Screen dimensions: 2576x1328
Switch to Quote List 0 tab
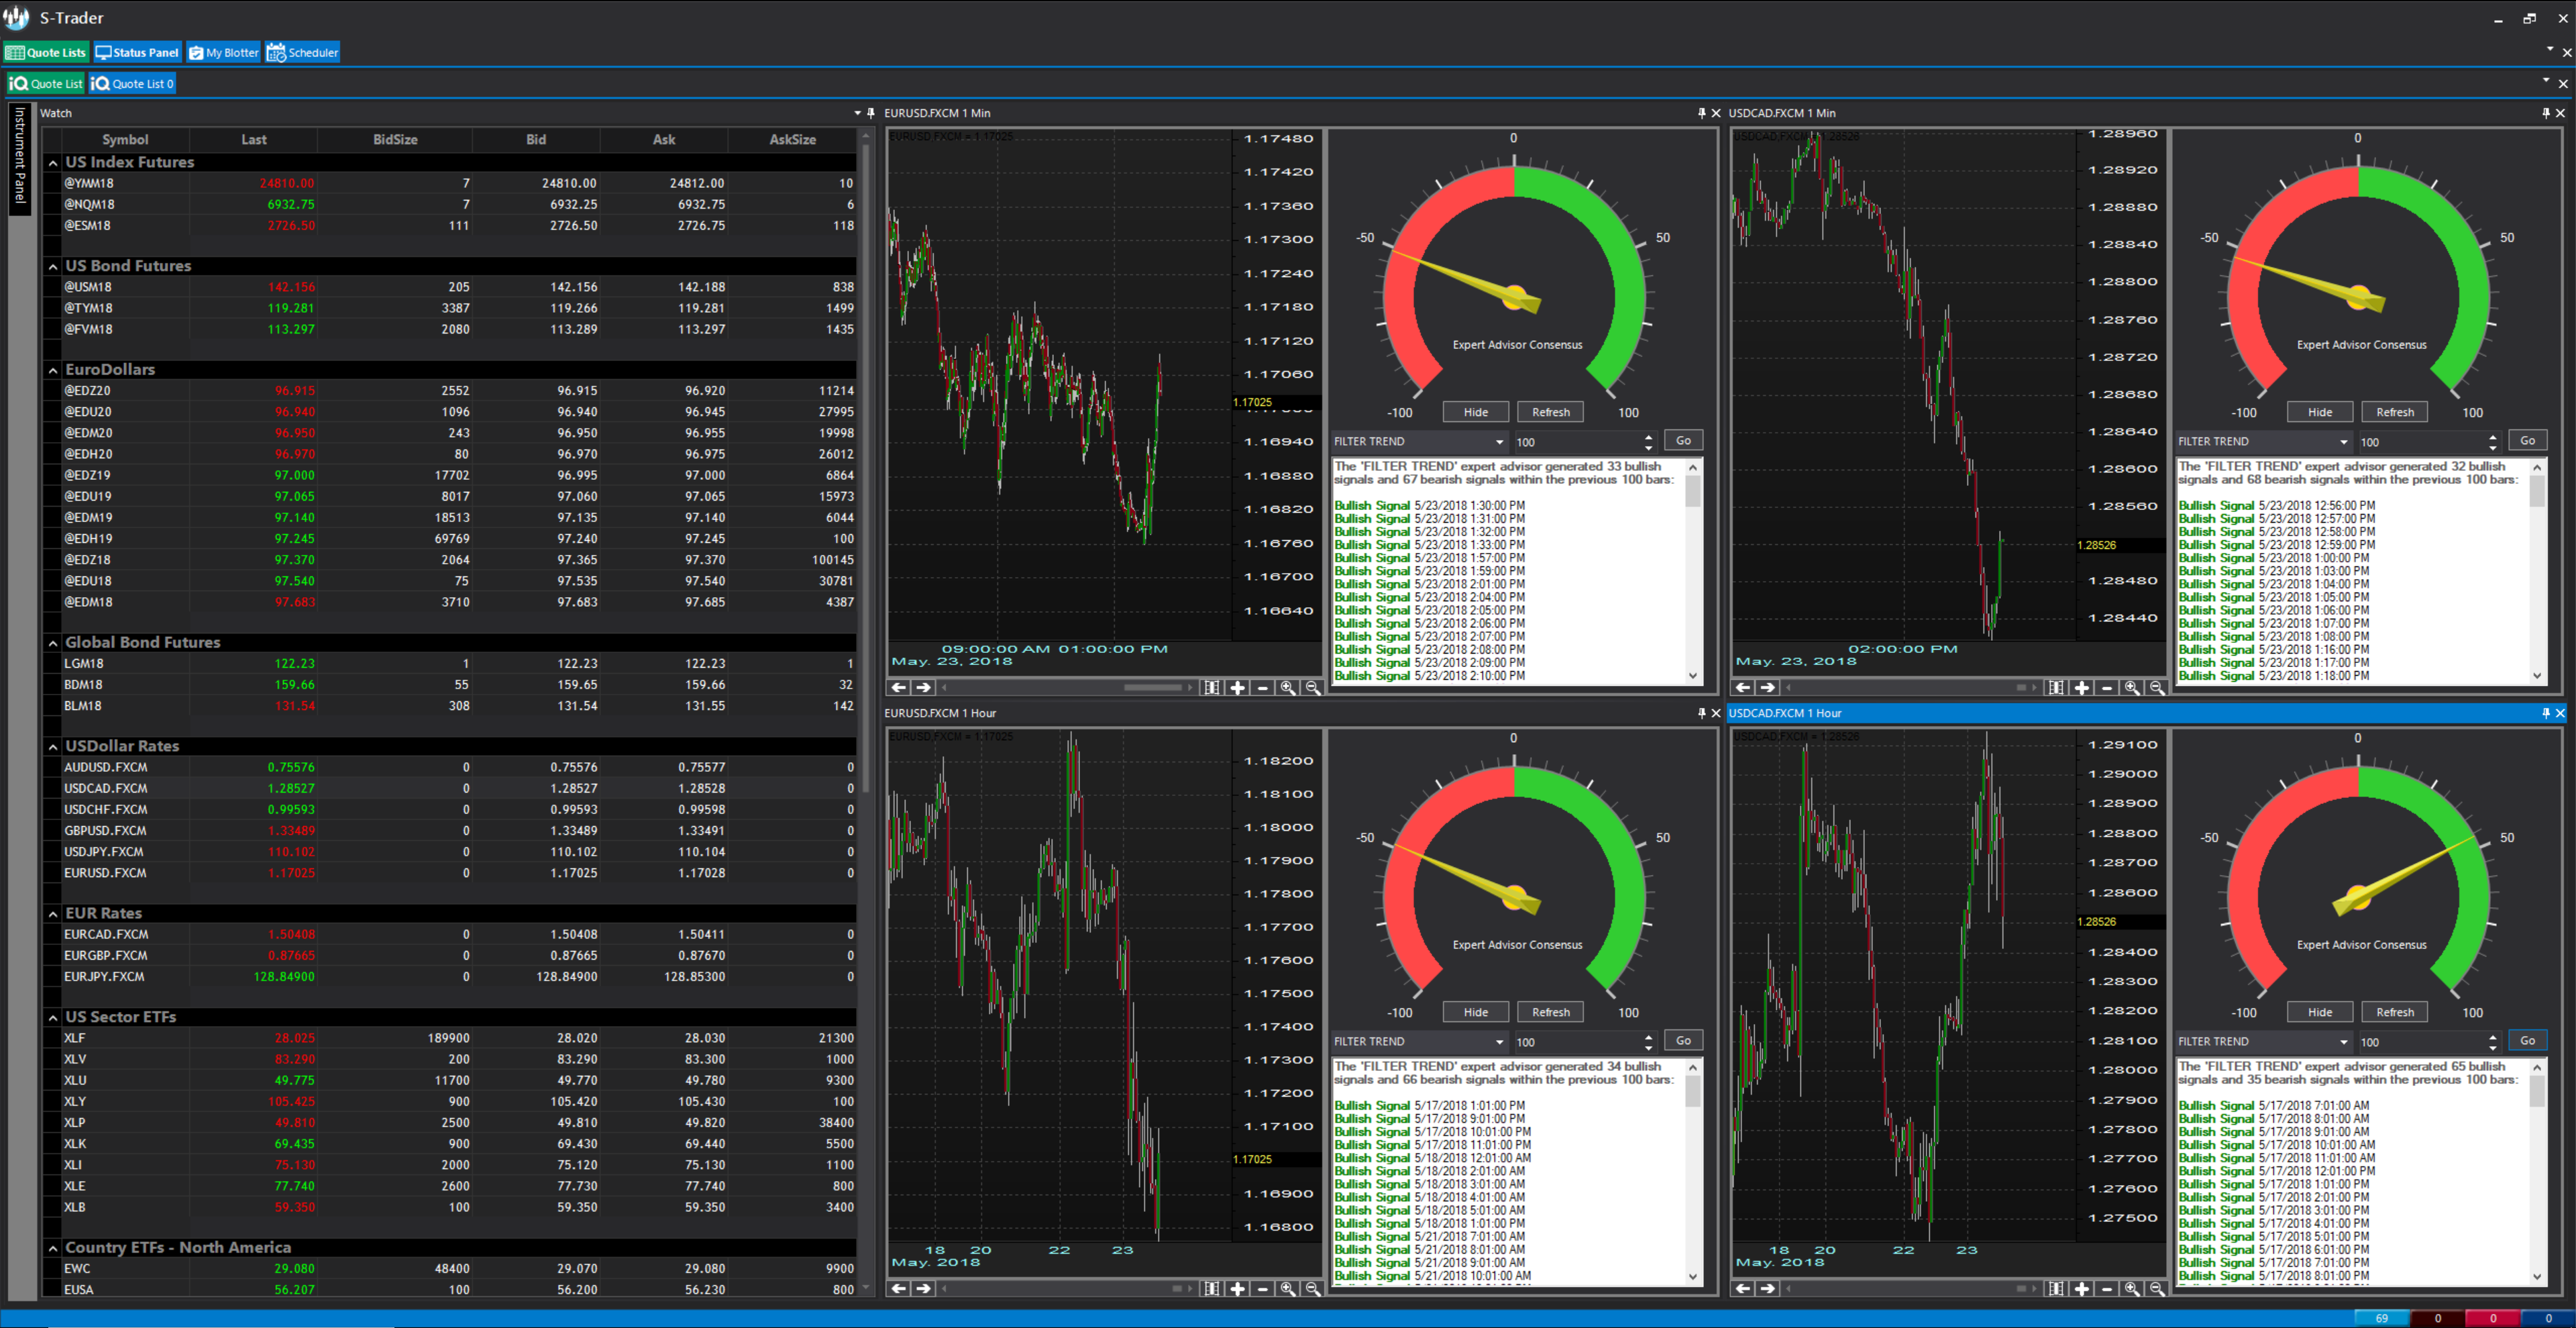133,84
